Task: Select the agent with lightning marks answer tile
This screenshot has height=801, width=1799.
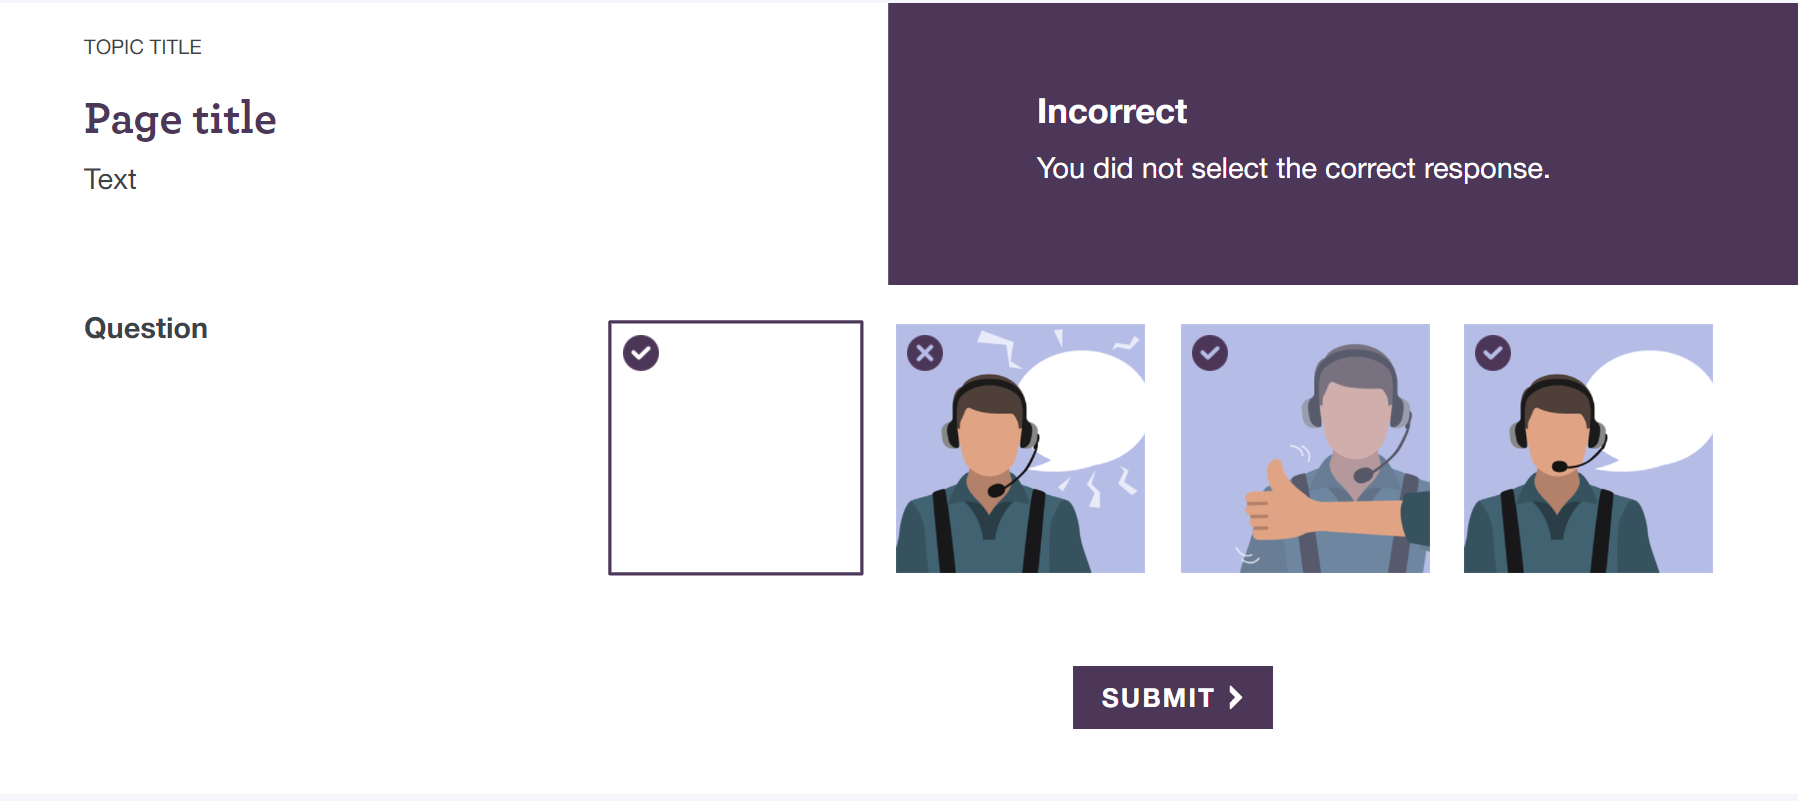Action: pyautogui.click(x=1020, y=448)
